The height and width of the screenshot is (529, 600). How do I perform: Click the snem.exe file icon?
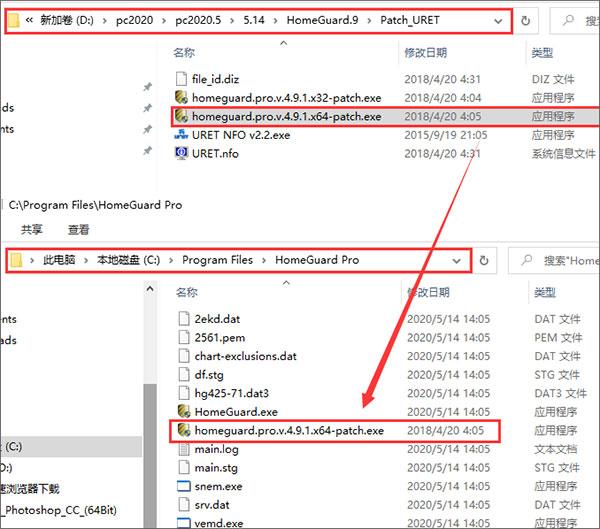pos(184,486)
